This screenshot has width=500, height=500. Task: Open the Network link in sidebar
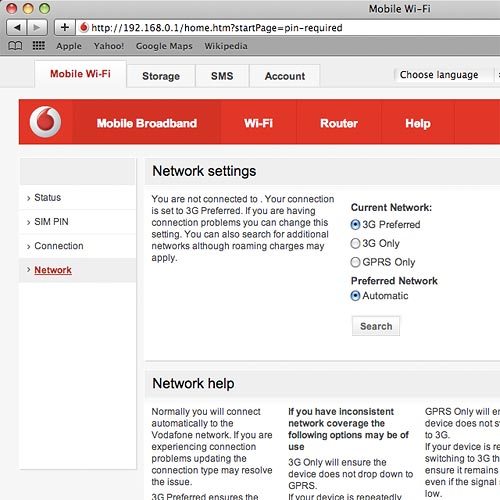[53, 270]
